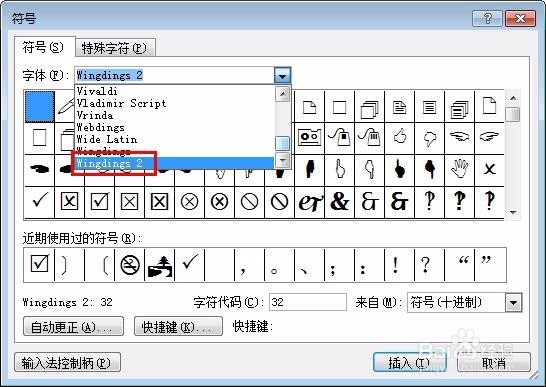546x387 pixels.
Task: Select the open raised hand symbol
Action: [x=459, y=170]
